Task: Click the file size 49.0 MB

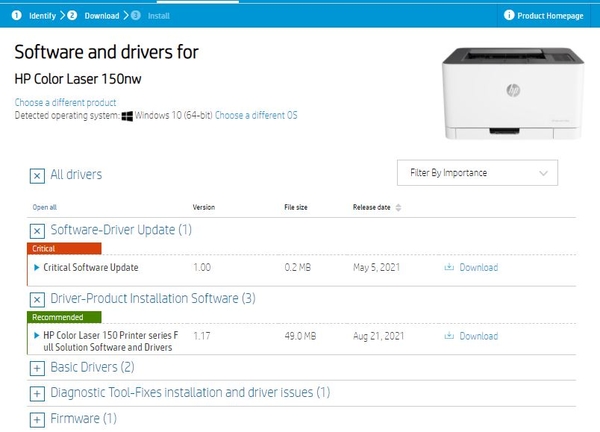Action: (300, 336)
